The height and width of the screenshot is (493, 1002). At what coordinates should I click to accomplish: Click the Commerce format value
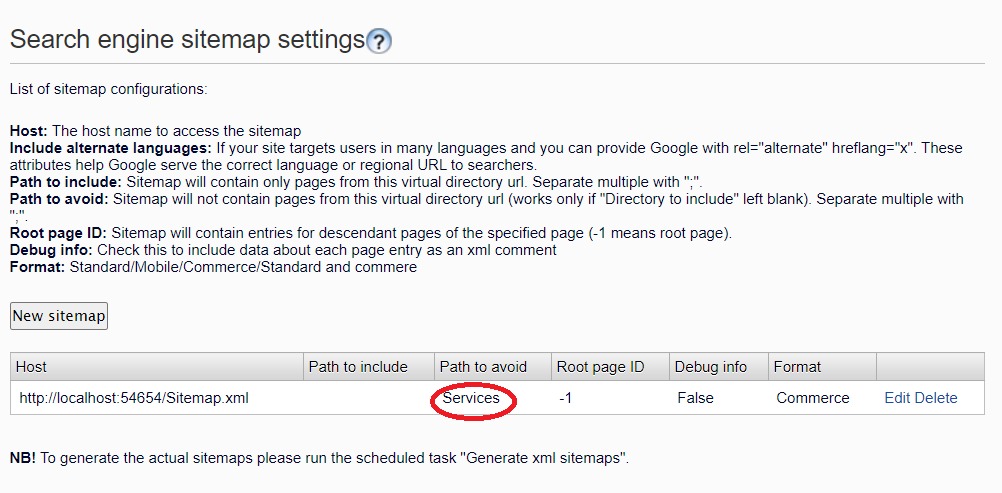pyautogui.click(x=812, y=398)
